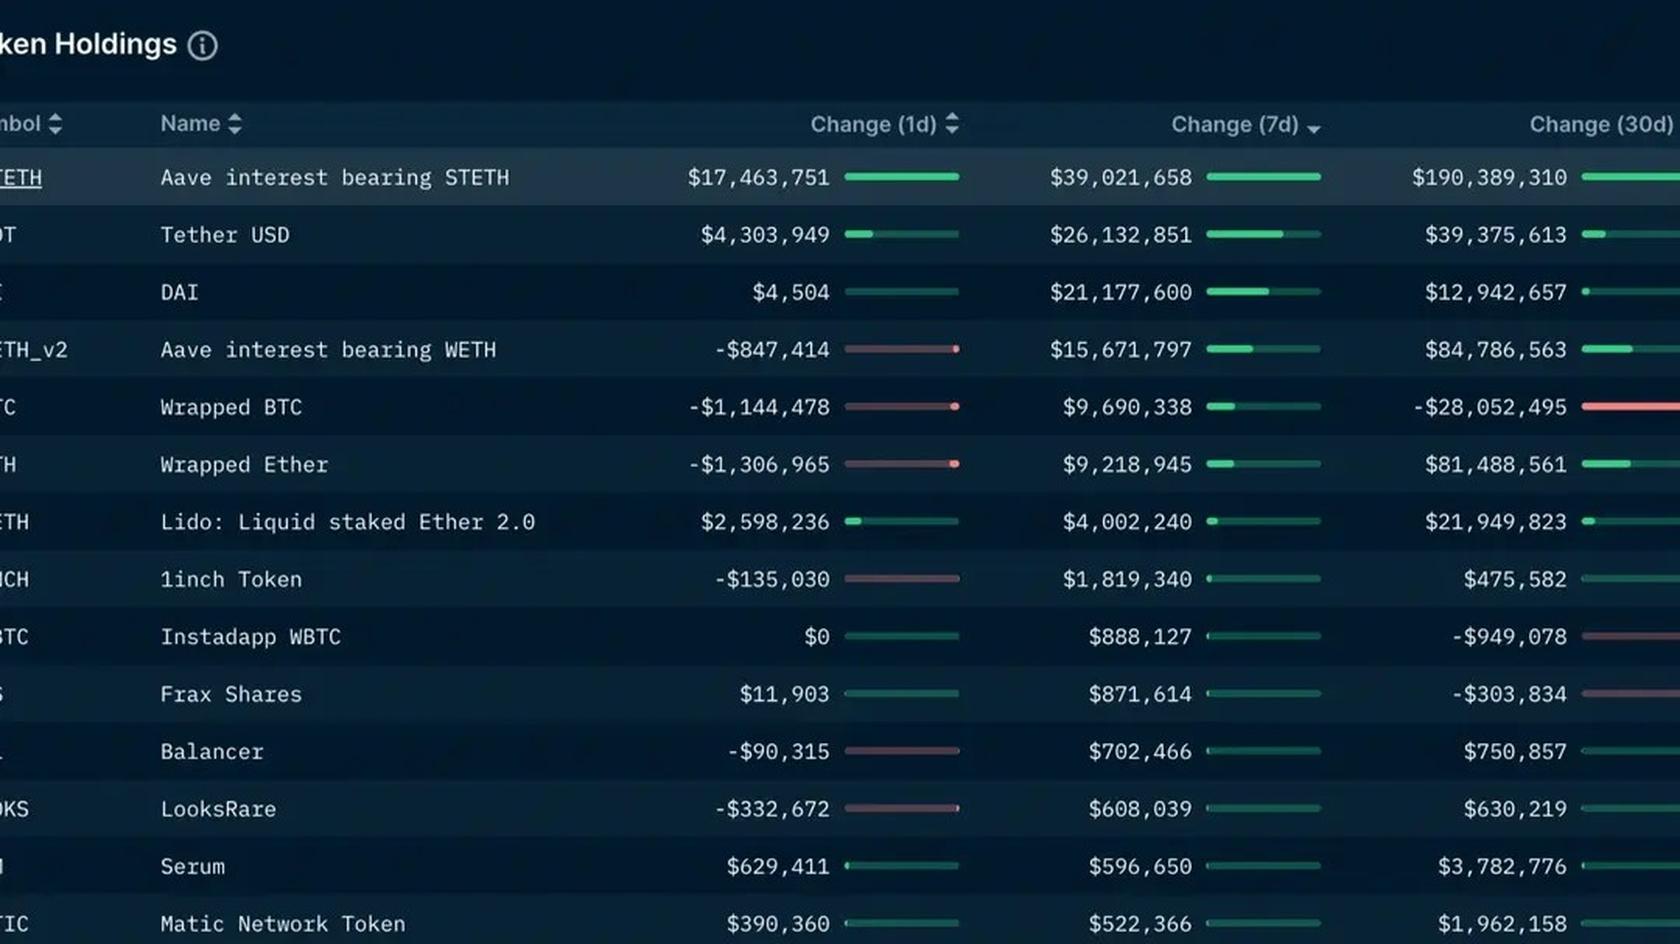
Task: Sort by the Name column arrows
Action: tap(235, 124)
